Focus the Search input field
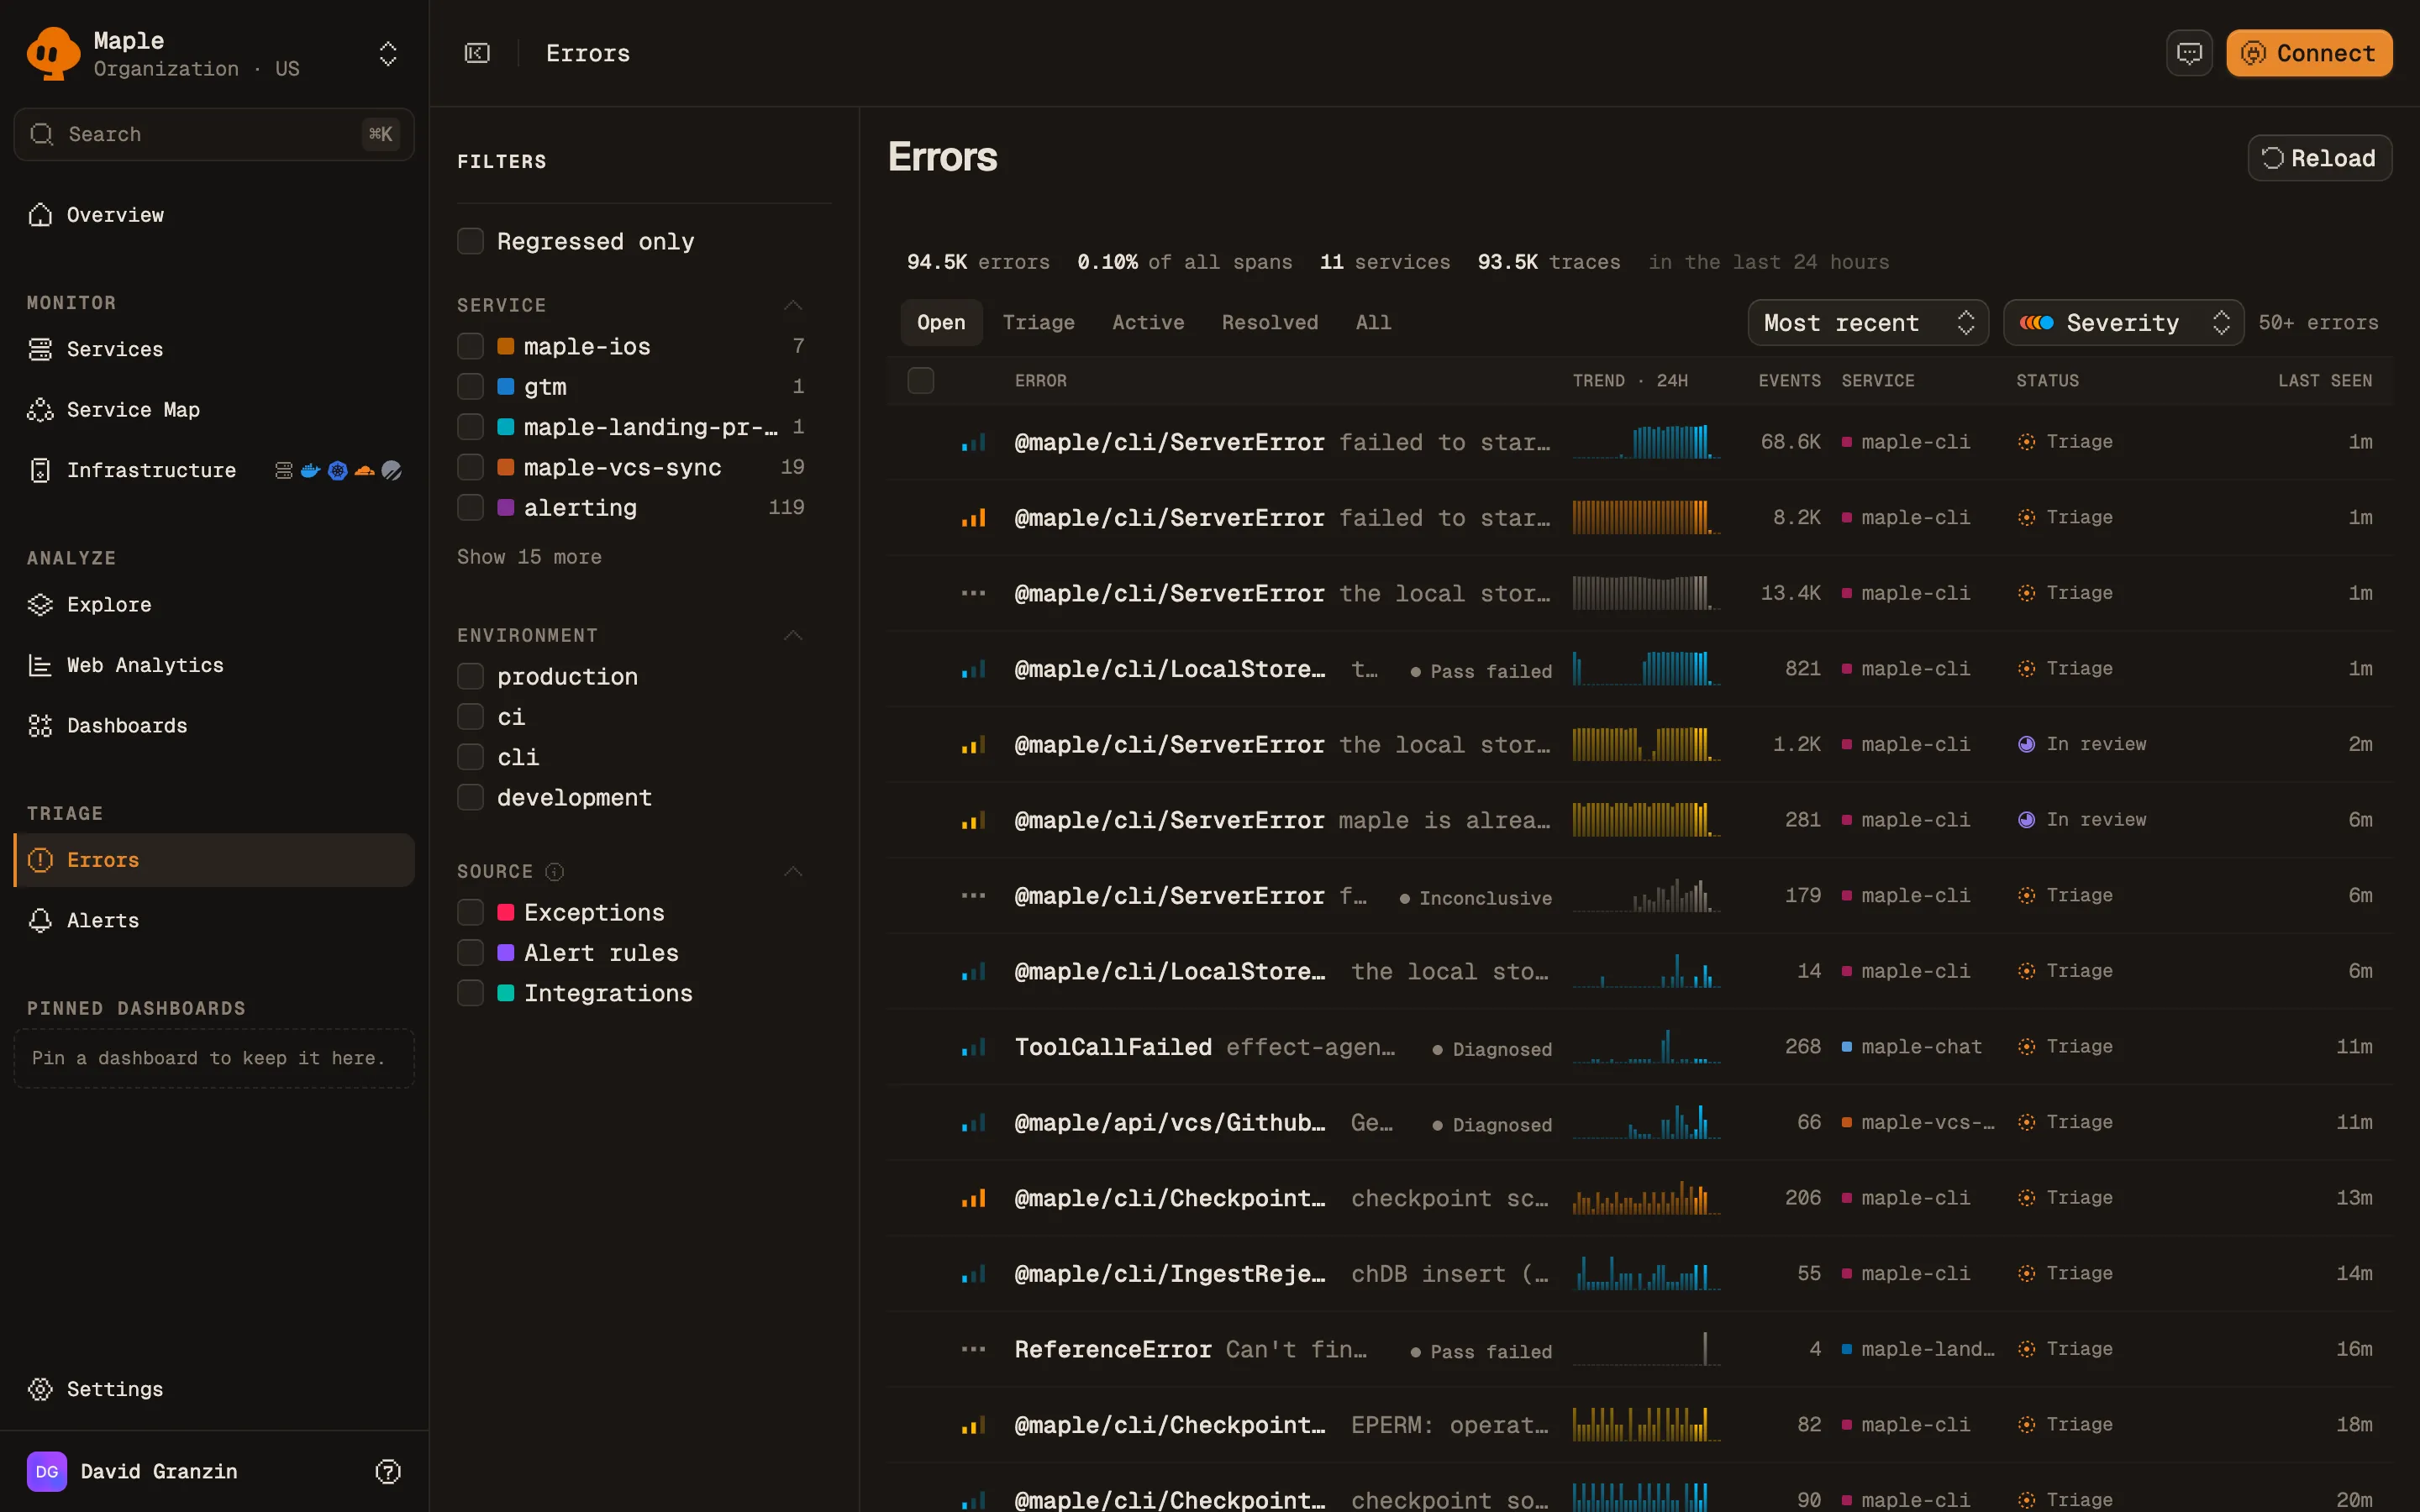The image size is (2420, 1512). (x=214, y=134)
